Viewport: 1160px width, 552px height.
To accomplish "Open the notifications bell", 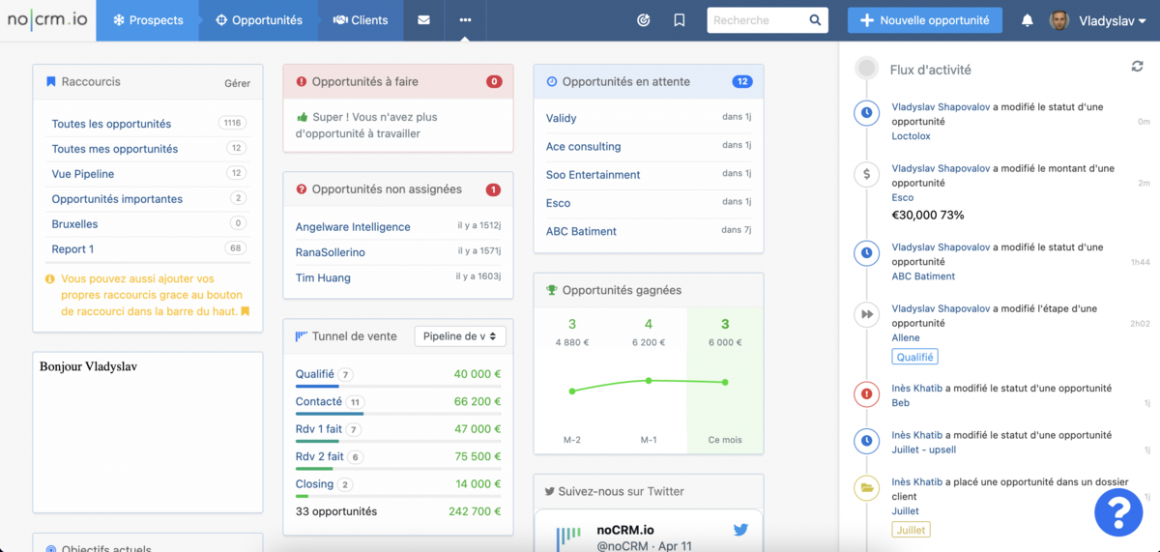I will 1027,20.
